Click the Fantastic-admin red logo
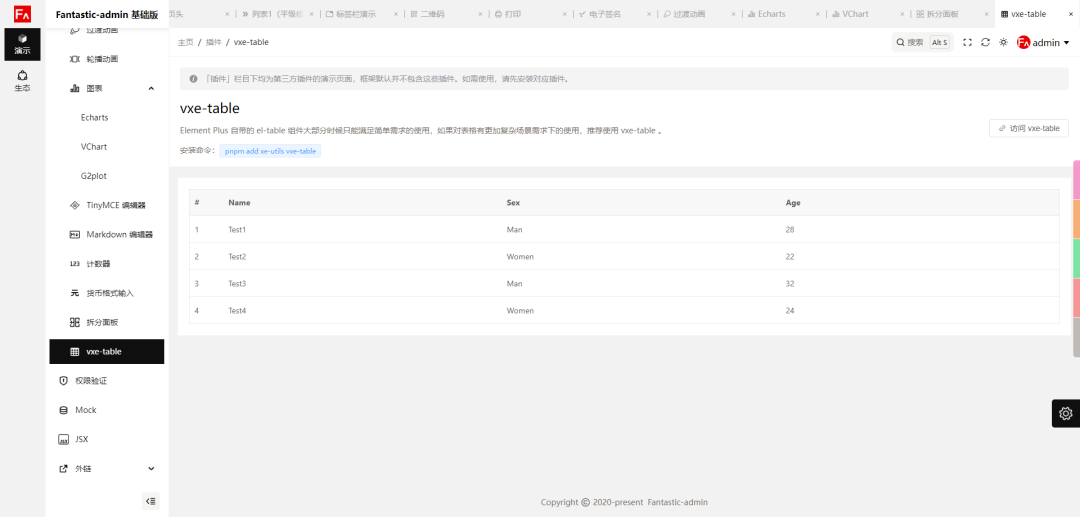The height and width of the screenshot is (517, 1080). tap(22, 14)
